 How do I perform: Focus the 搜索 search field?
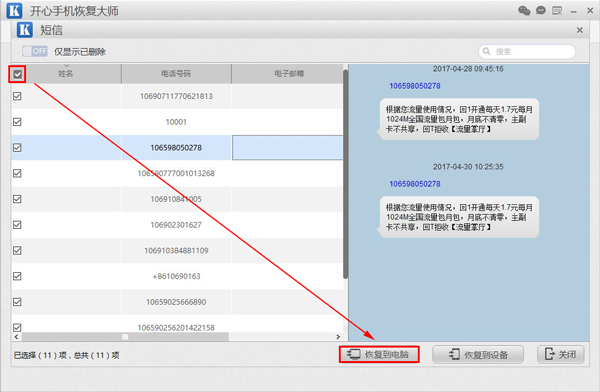coord(527,51)
